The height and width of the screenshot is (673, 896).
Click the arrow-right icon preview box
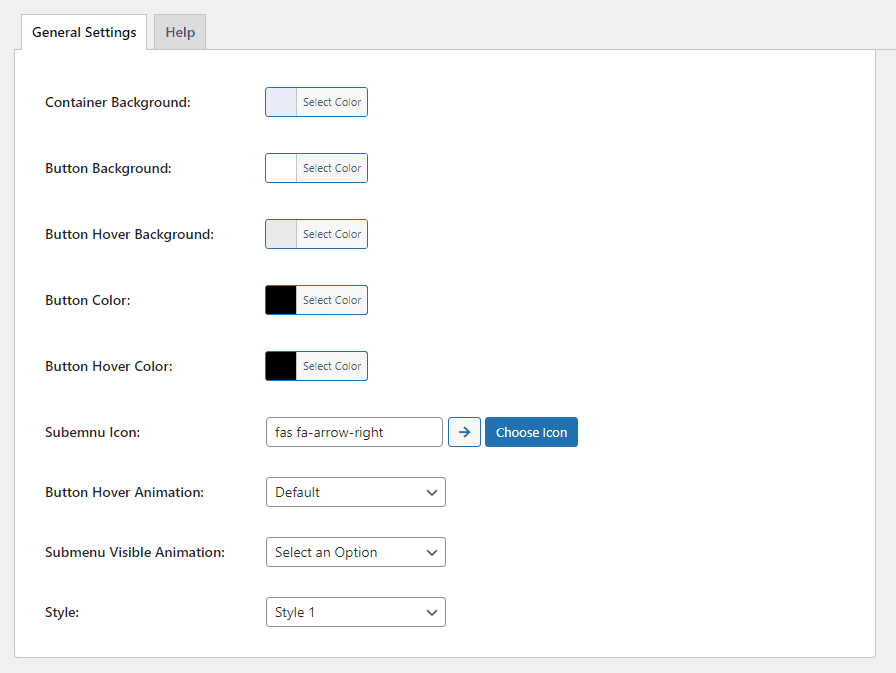click(x=464, y=432)
